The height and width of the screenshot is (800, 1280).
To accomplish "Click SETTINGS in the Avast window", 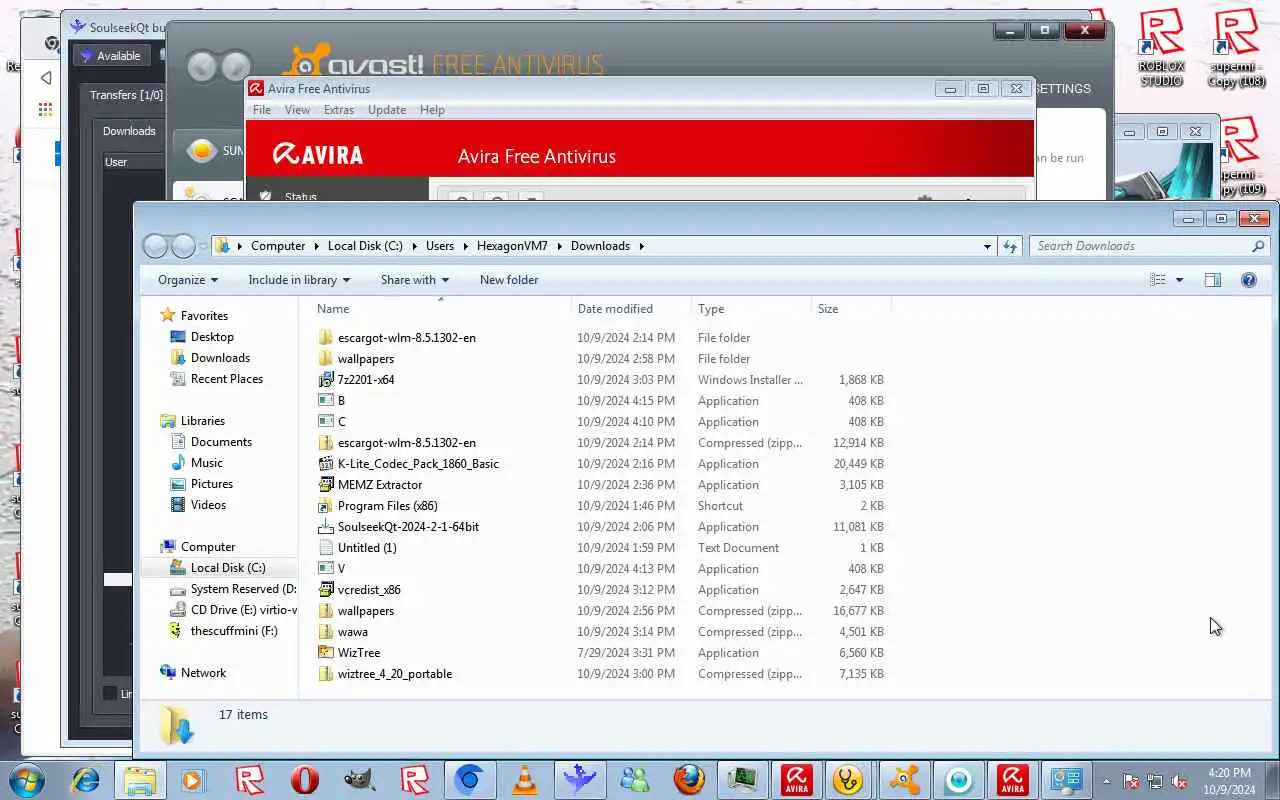I will coord(1062,89).
